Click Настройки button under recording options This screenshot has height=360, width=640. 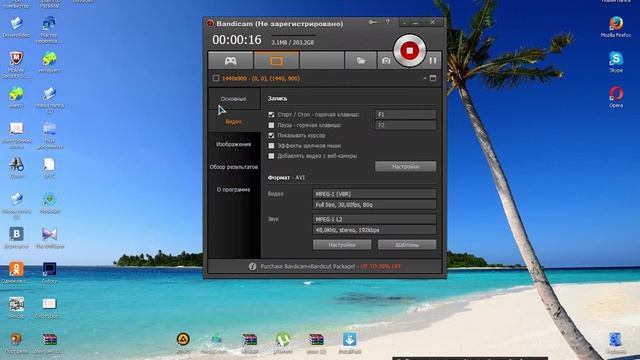[x=405, y=166]
